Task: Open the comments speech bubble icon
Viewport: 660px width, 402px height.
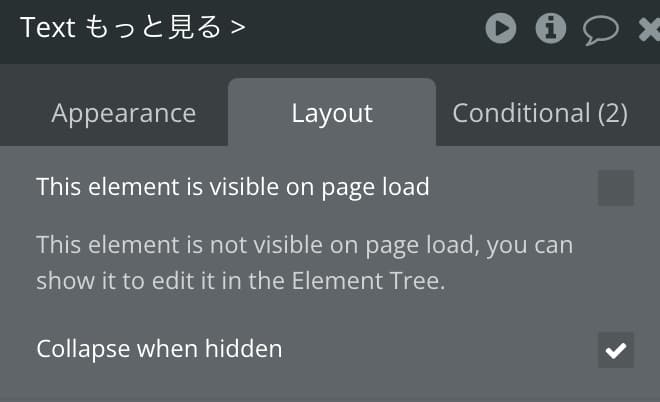Action: (x=601, y=29)
